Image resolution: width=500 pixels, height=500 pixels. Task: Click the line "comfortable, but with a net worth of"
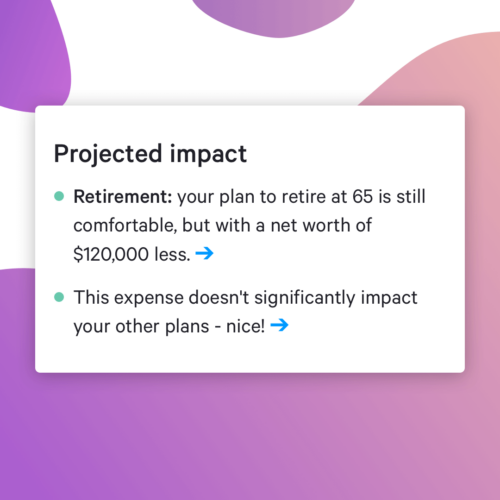pyautogui.click(x=222, y=225)
